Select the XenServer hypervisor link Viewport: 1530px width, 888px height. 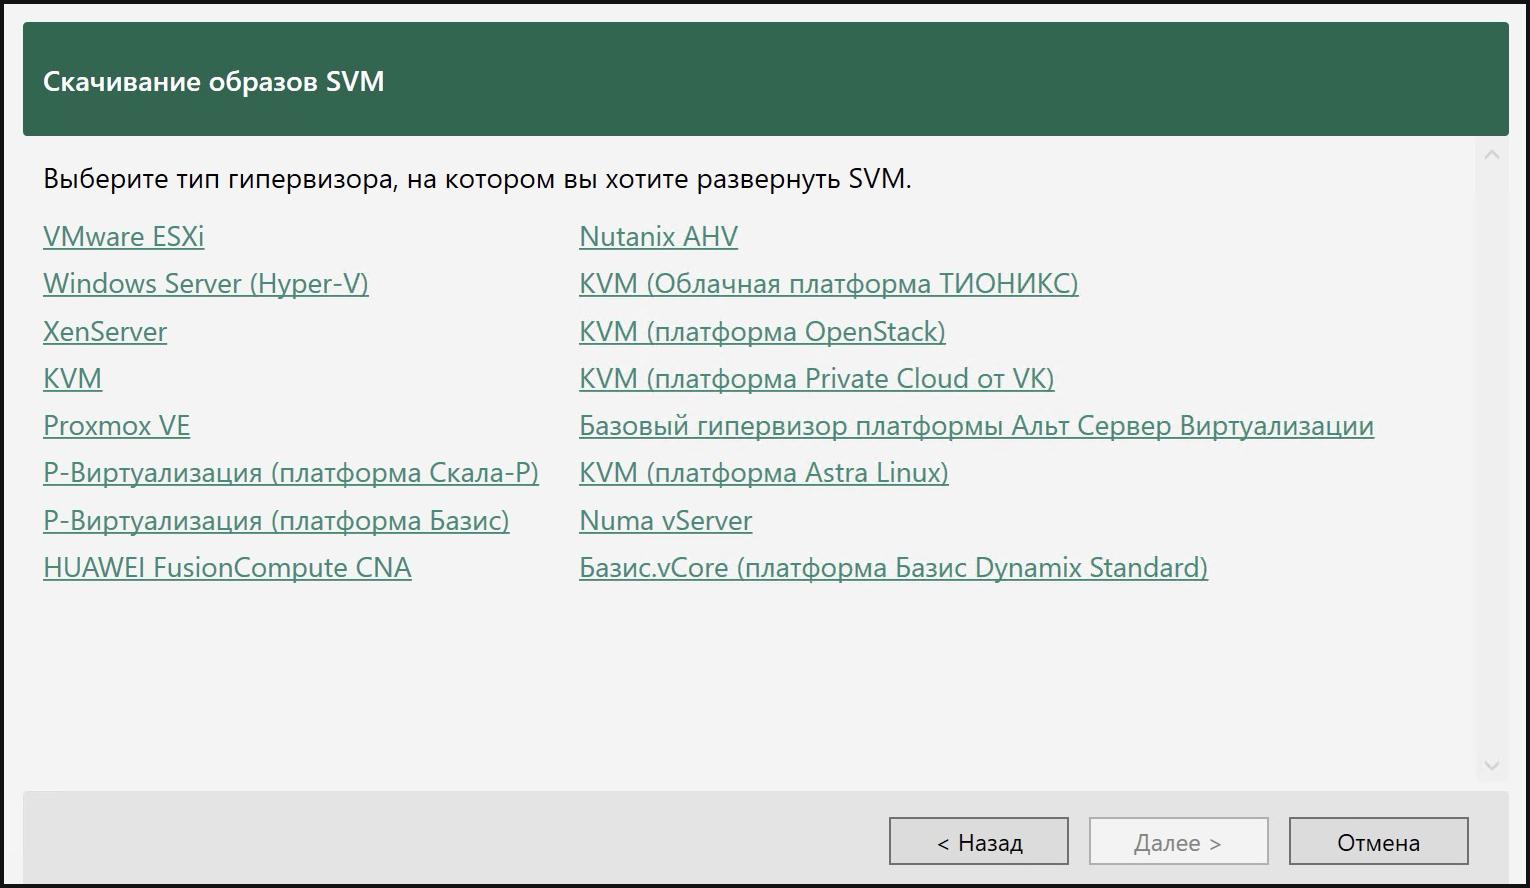[105, 332]
